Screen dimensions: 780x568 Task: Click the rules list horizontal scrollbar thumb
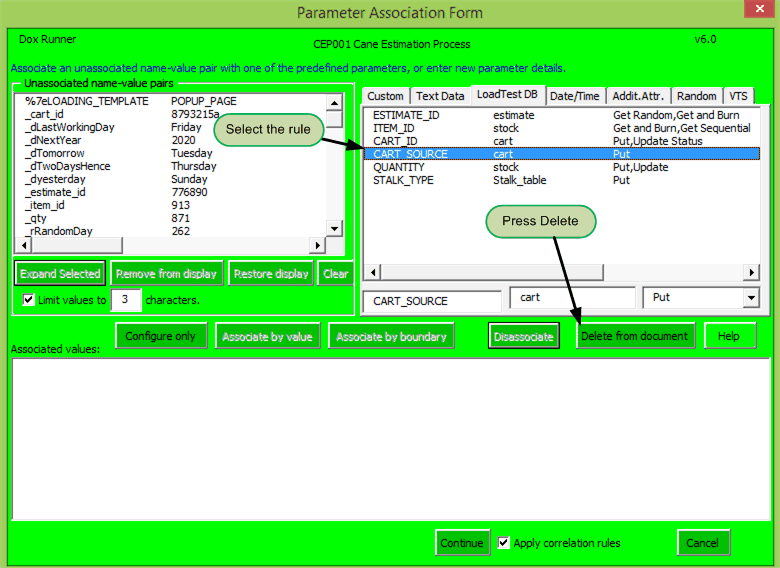(492, 272)
